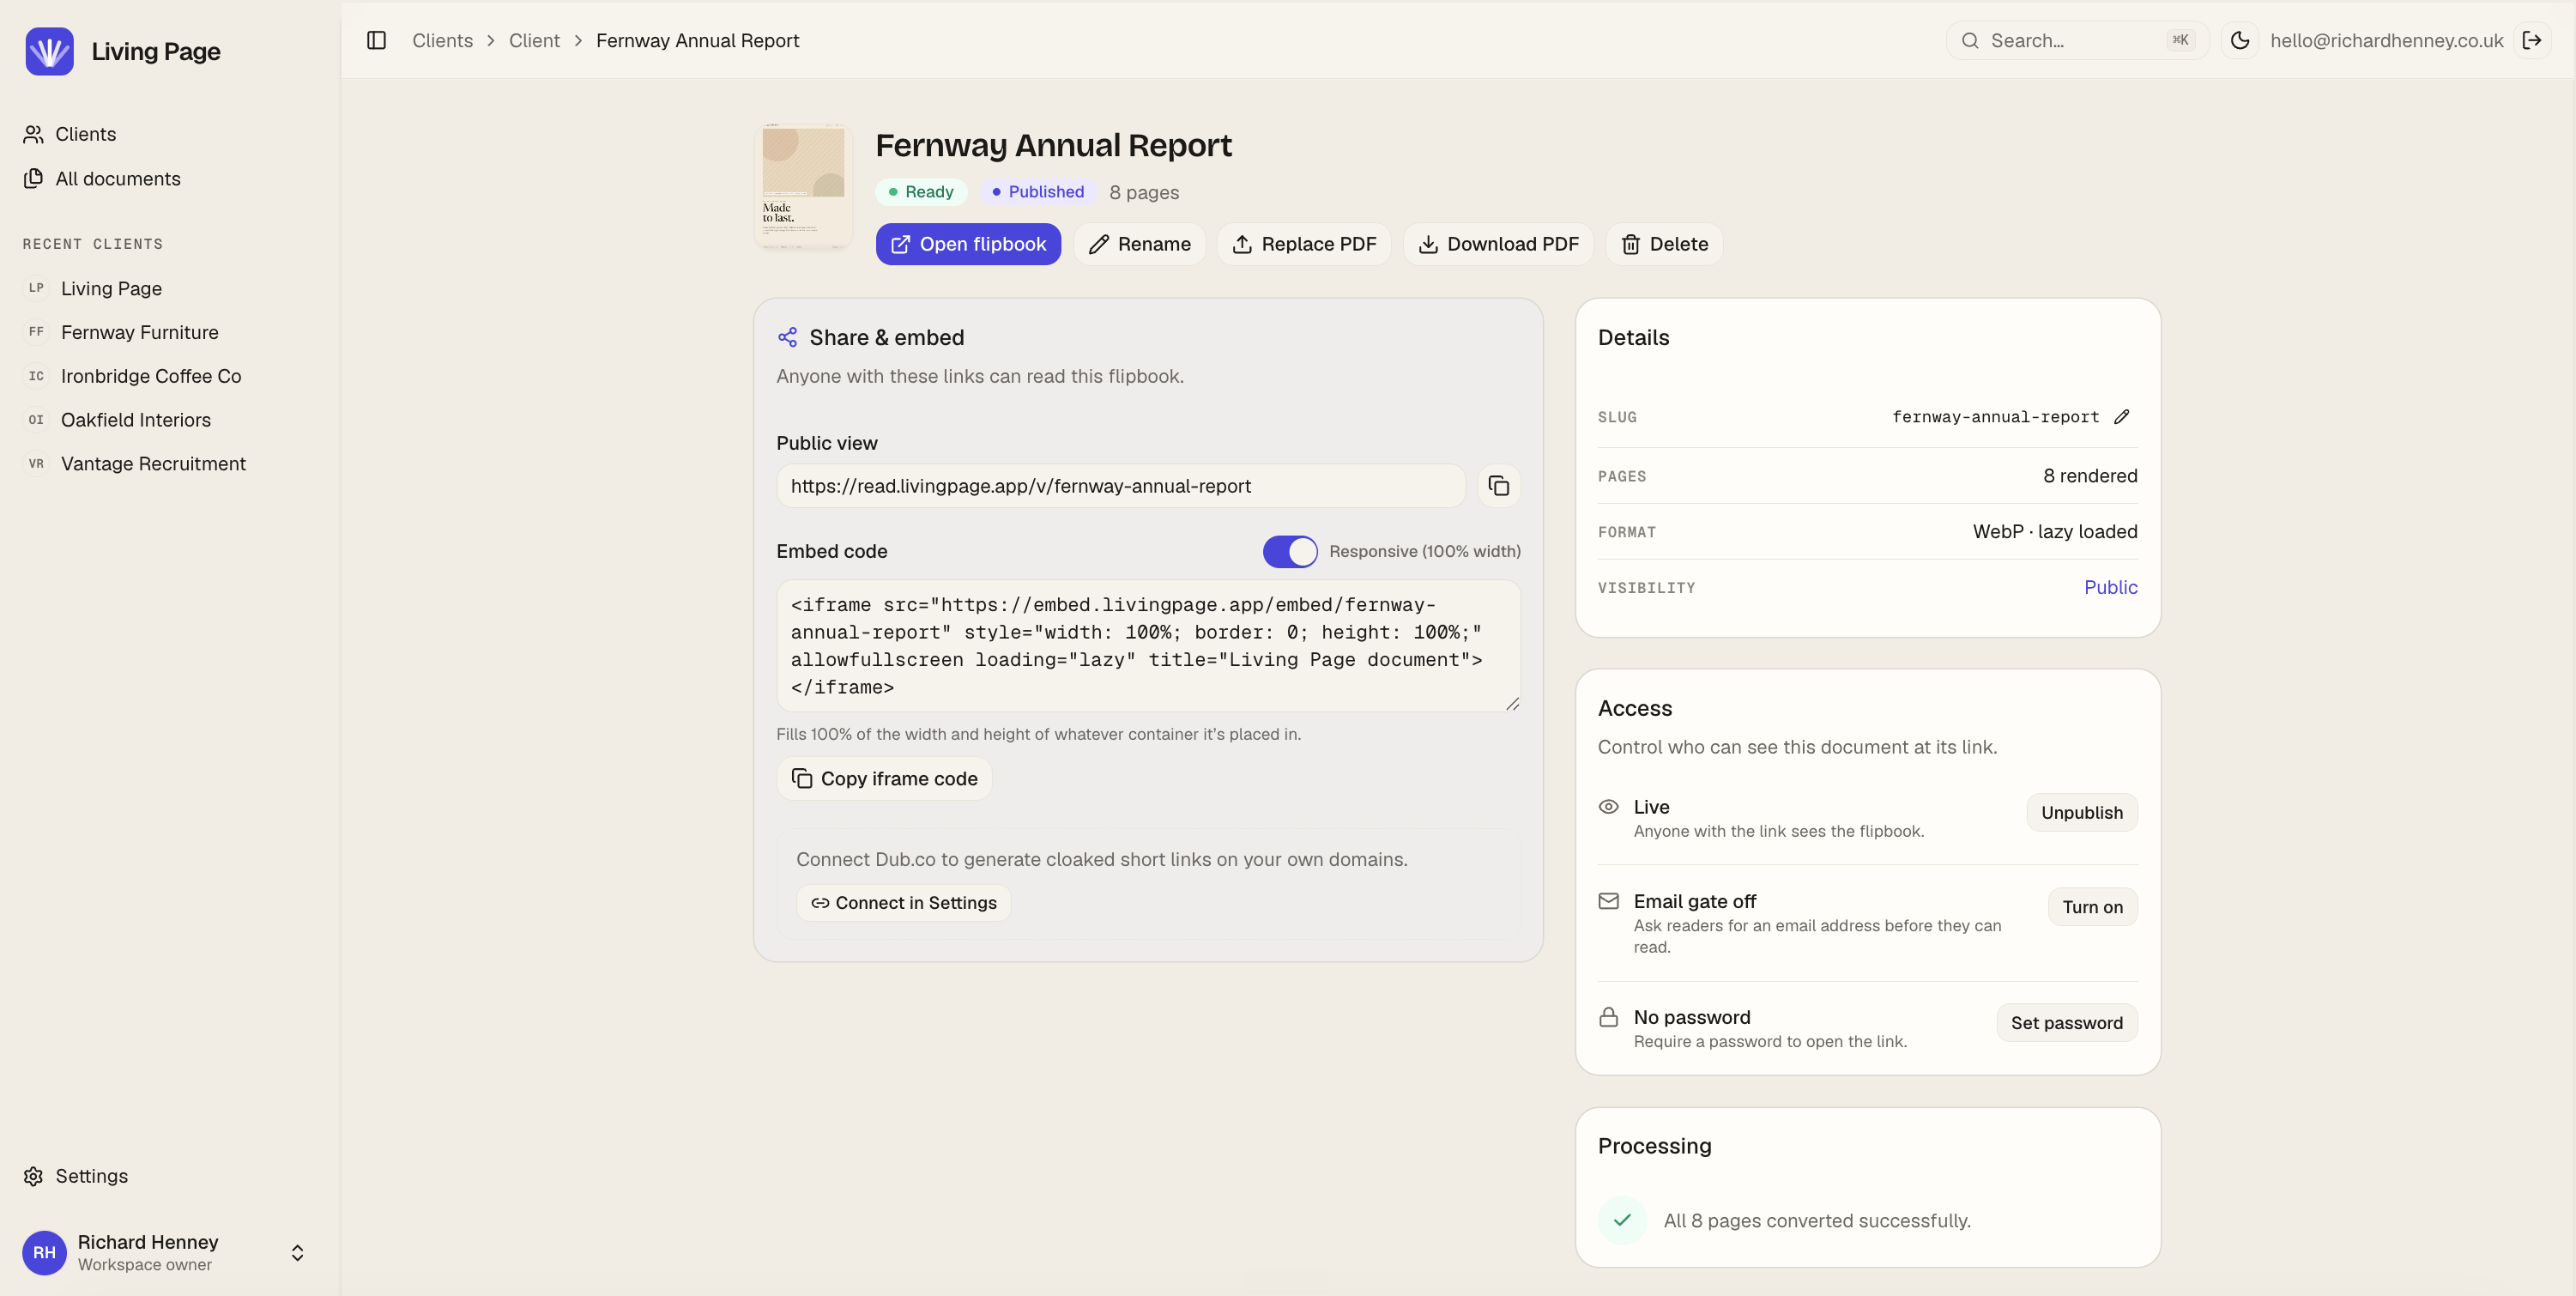The height and width of the screenshot is (1296, 2576).
Task: Click the Email gate envelope icon
Action: pos(1608,901)
